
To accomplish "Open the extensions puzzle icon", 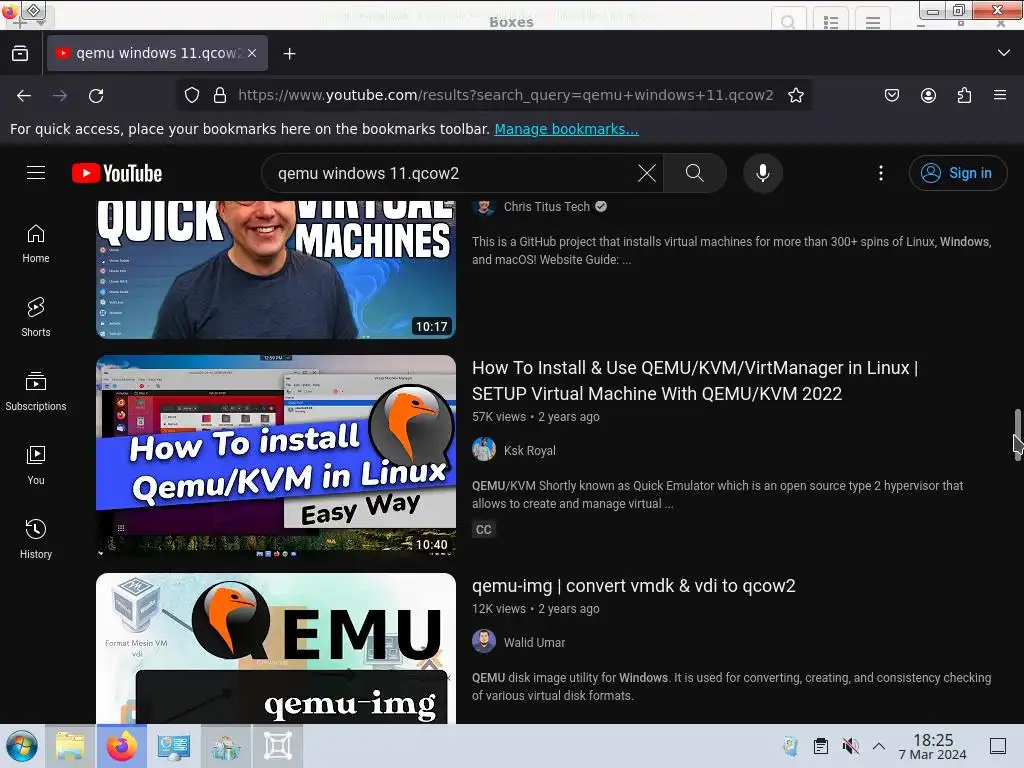I will pyautogui.click(x=964, y=95).
